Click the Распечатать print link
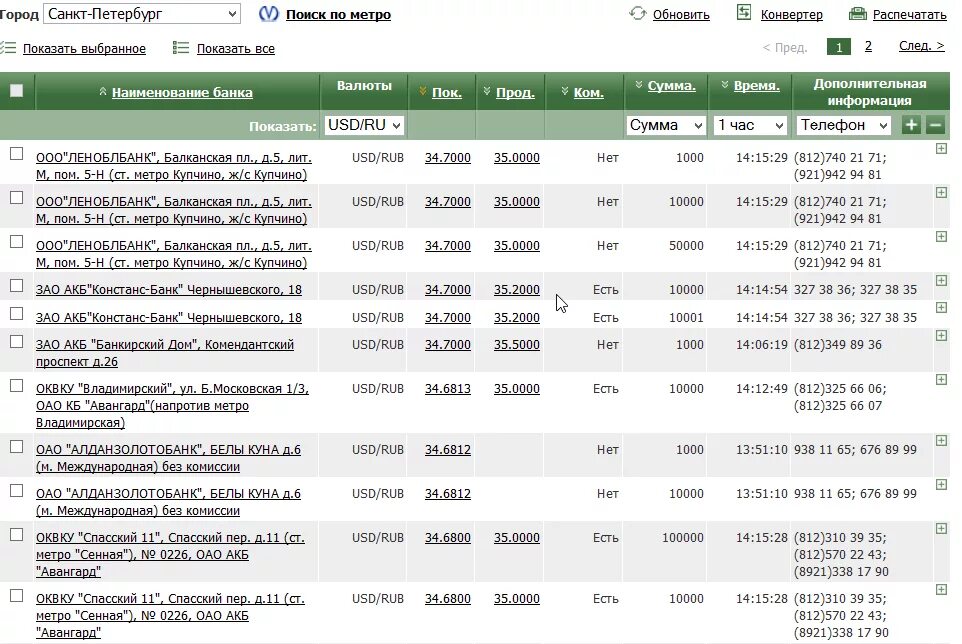 pyautogui.click(x=909, y=14)
